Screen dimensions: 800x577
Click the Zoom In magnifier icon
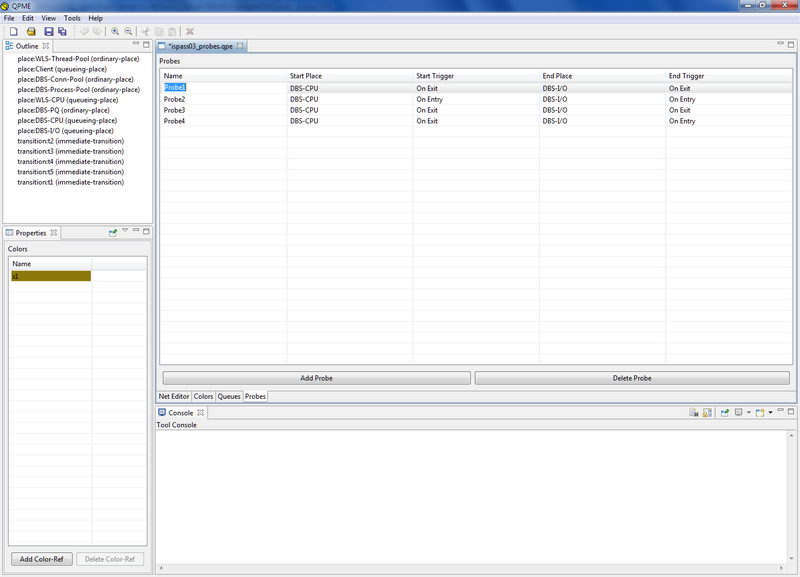coord(115,32)
